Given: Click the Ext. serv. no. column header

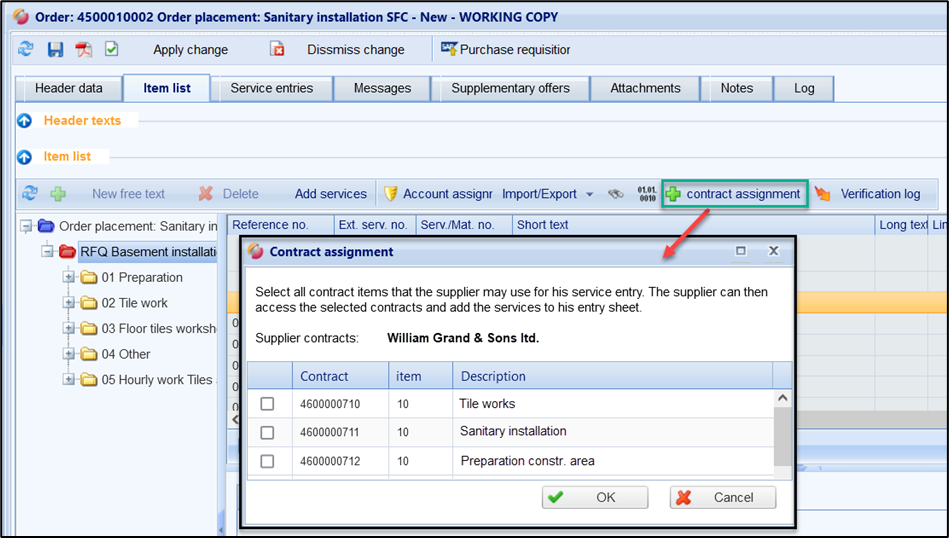Looking at the screenshot, I should tap(375, 225).
